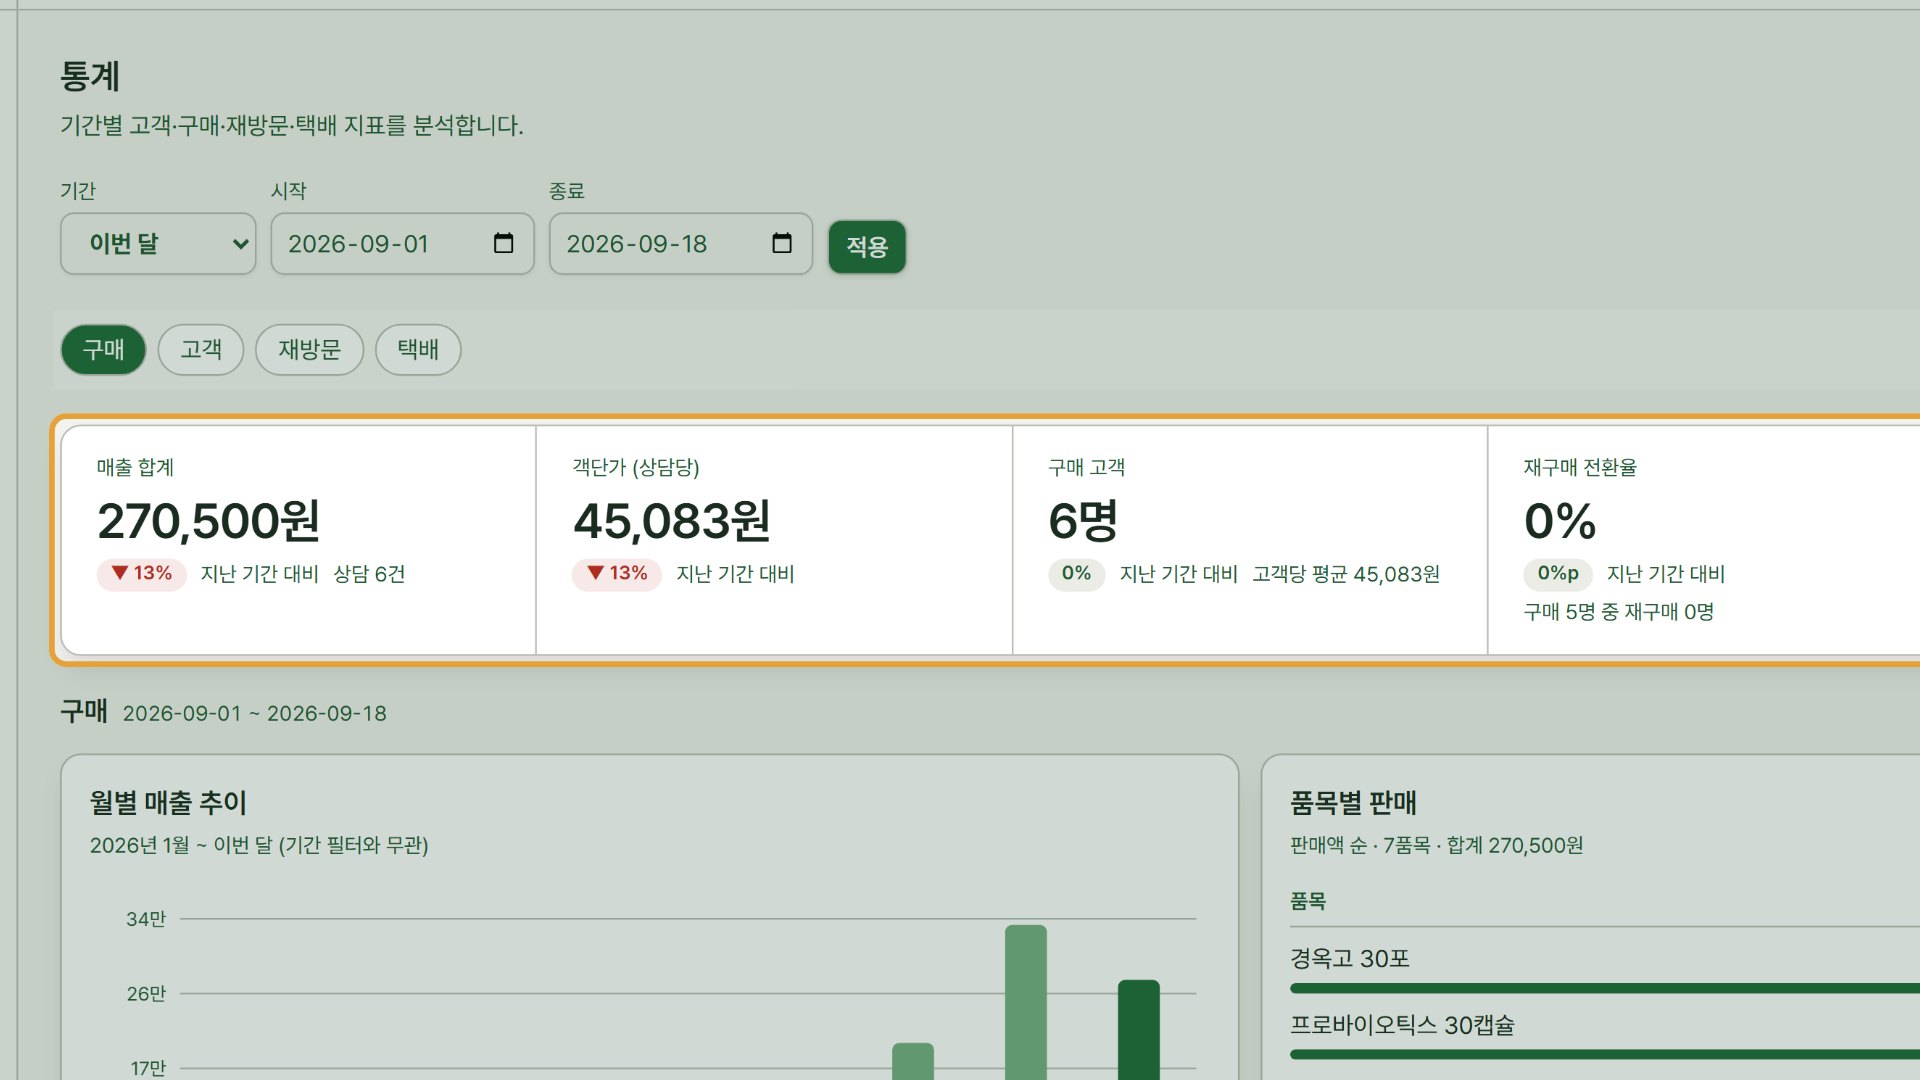1920x1080 pixels.
Task: Click the darkest bar in monthly sales chart
Action: tap(1139, 1030)
